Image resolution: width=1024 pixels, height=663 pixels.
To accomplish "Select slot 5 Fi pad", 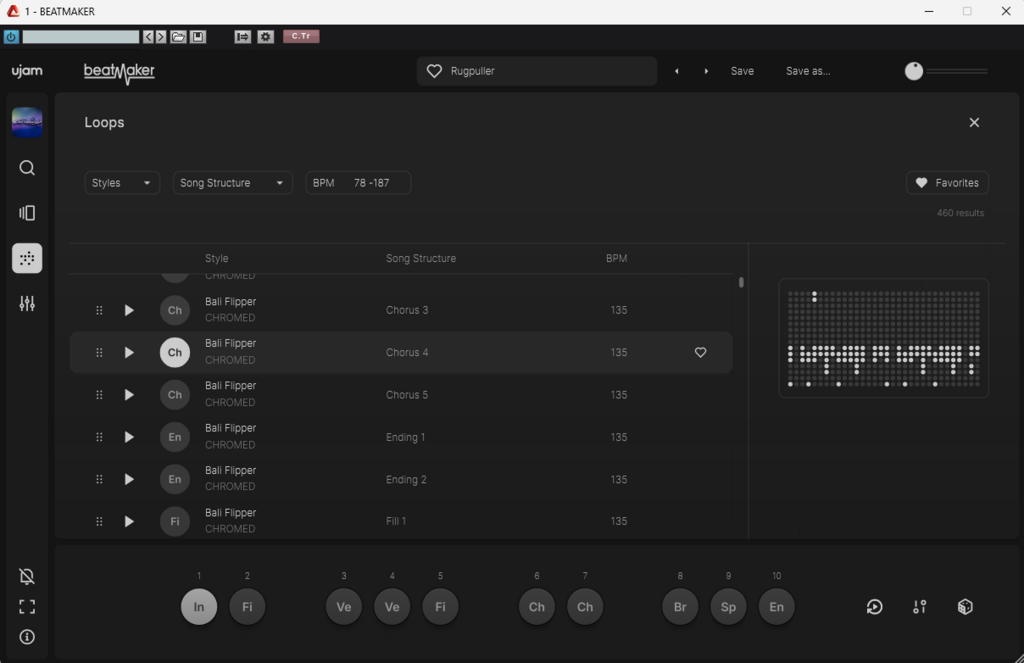I will 440,607.
